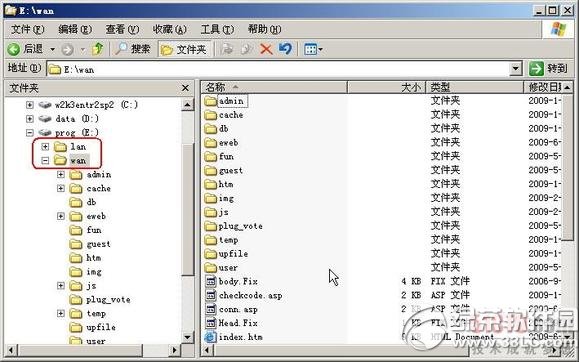Open the 工具(T) menu

click(x=217, y=29)
